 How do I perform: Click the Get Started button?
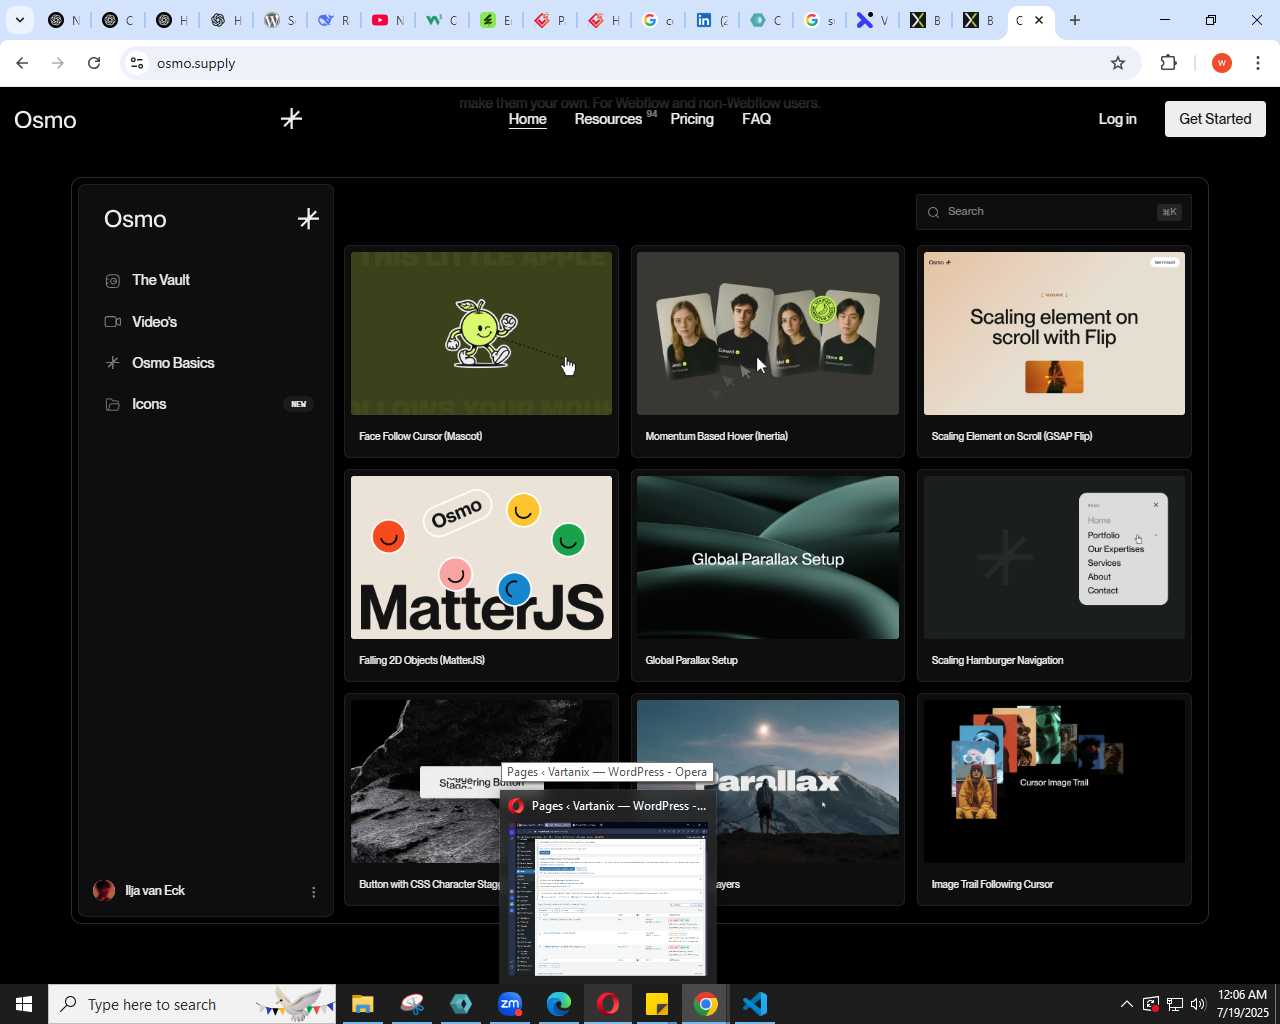[1215, 119]
